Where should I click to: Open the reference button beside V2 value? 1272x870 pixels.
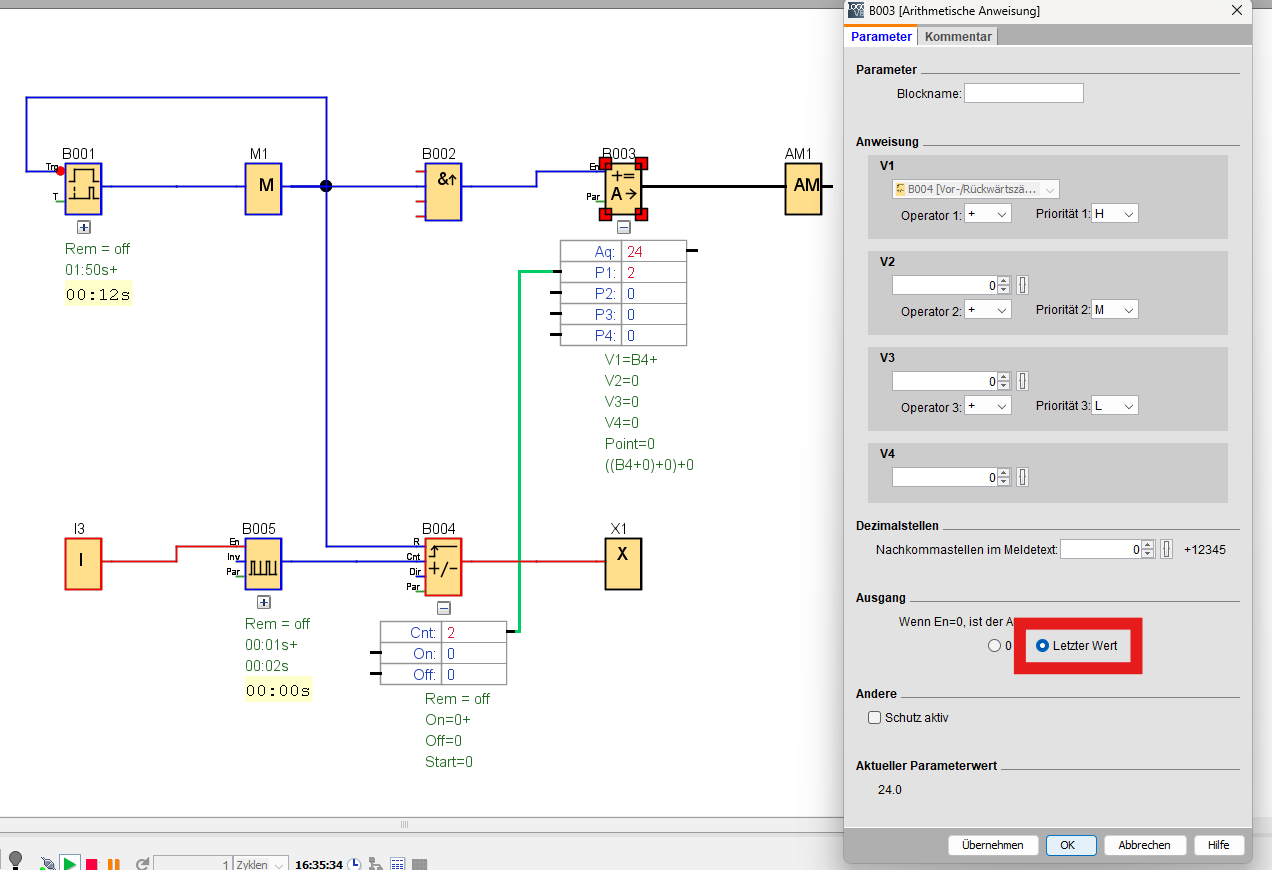[1022, 285]
